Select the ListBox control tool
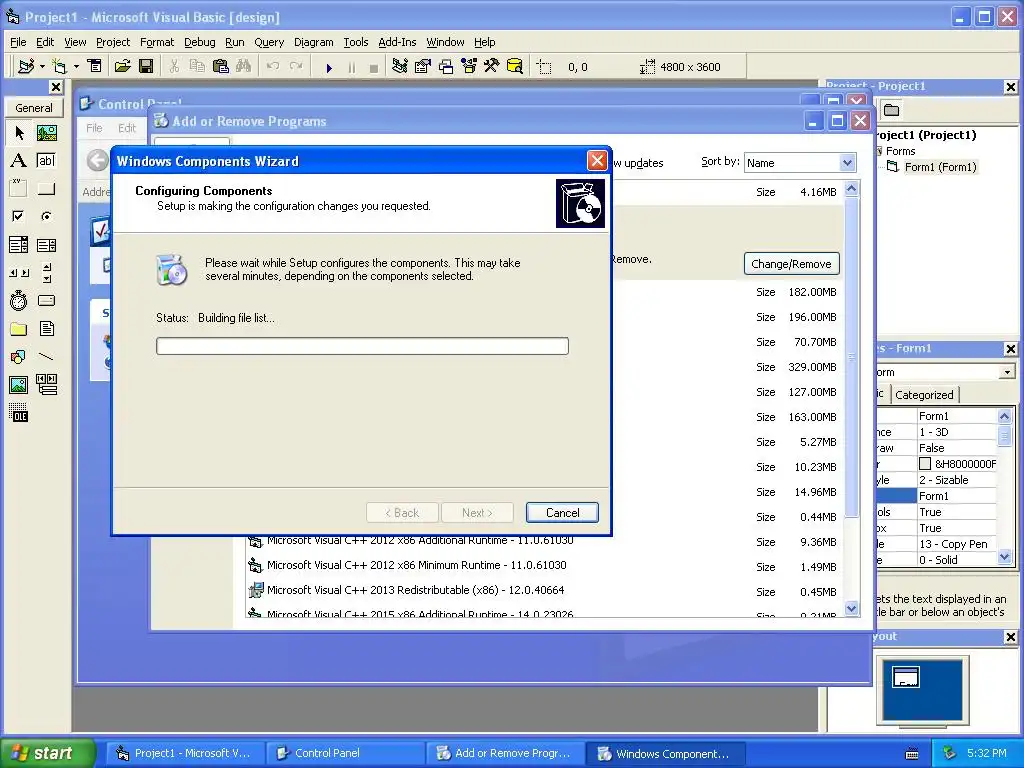 (46, 245)
